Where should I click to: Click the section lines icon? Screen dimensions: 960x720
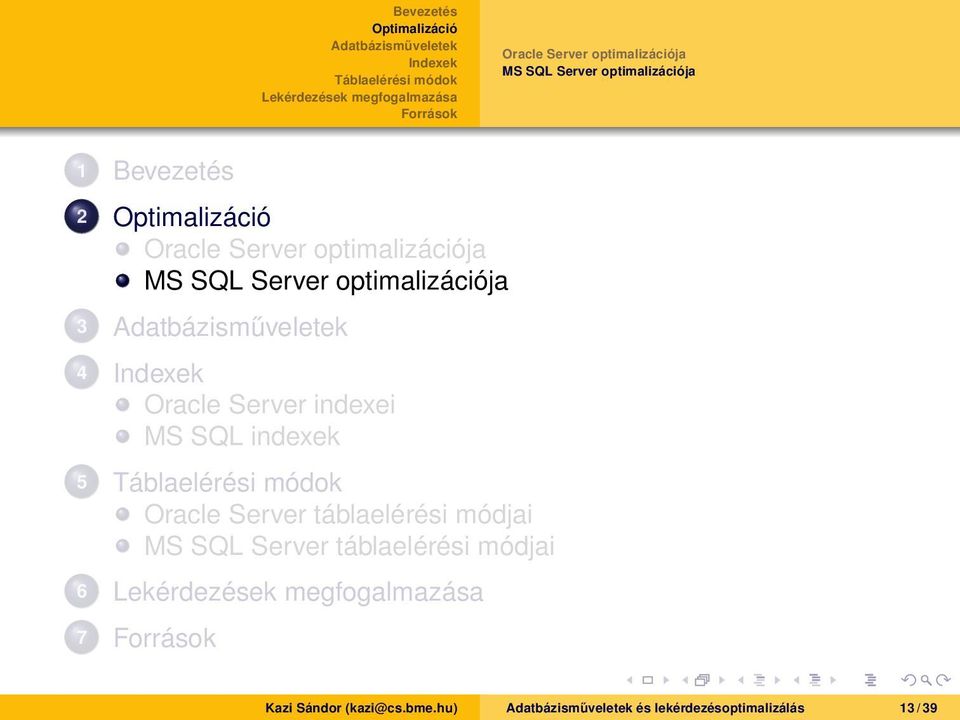pos(815,680)
